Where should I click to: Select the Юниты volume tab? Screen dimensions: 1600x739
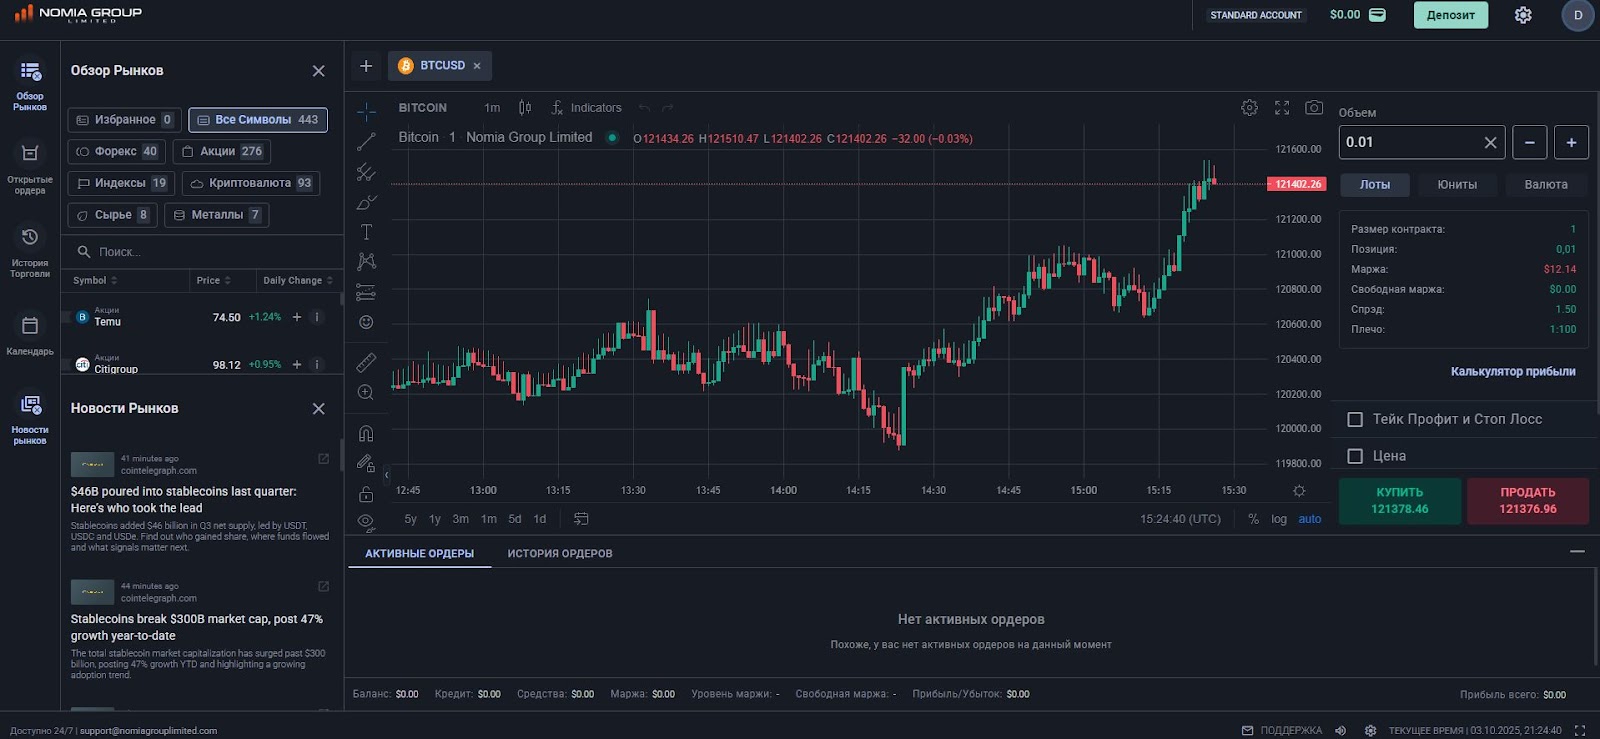tap(1457, 185)
